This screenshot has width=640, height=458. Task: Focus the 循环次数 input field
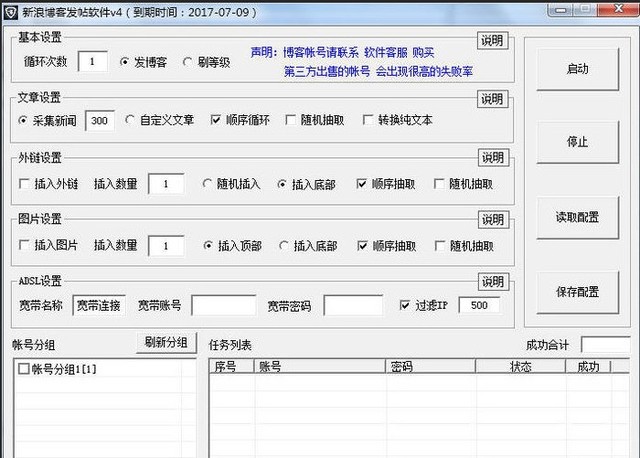pyautogui.click(x=93, y=62)
